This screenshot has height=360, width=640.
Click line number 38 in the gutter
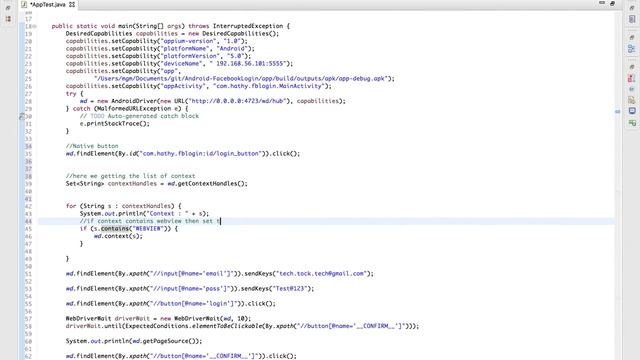pos(28,177)
